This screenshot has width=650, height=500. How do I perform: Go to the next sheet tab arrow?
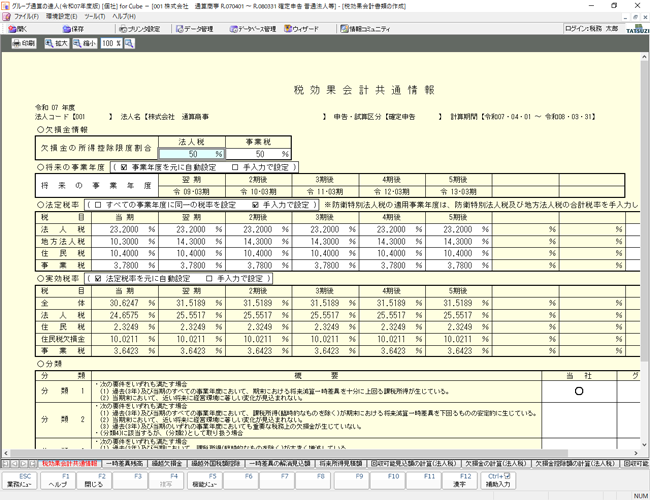pos(24,464)
